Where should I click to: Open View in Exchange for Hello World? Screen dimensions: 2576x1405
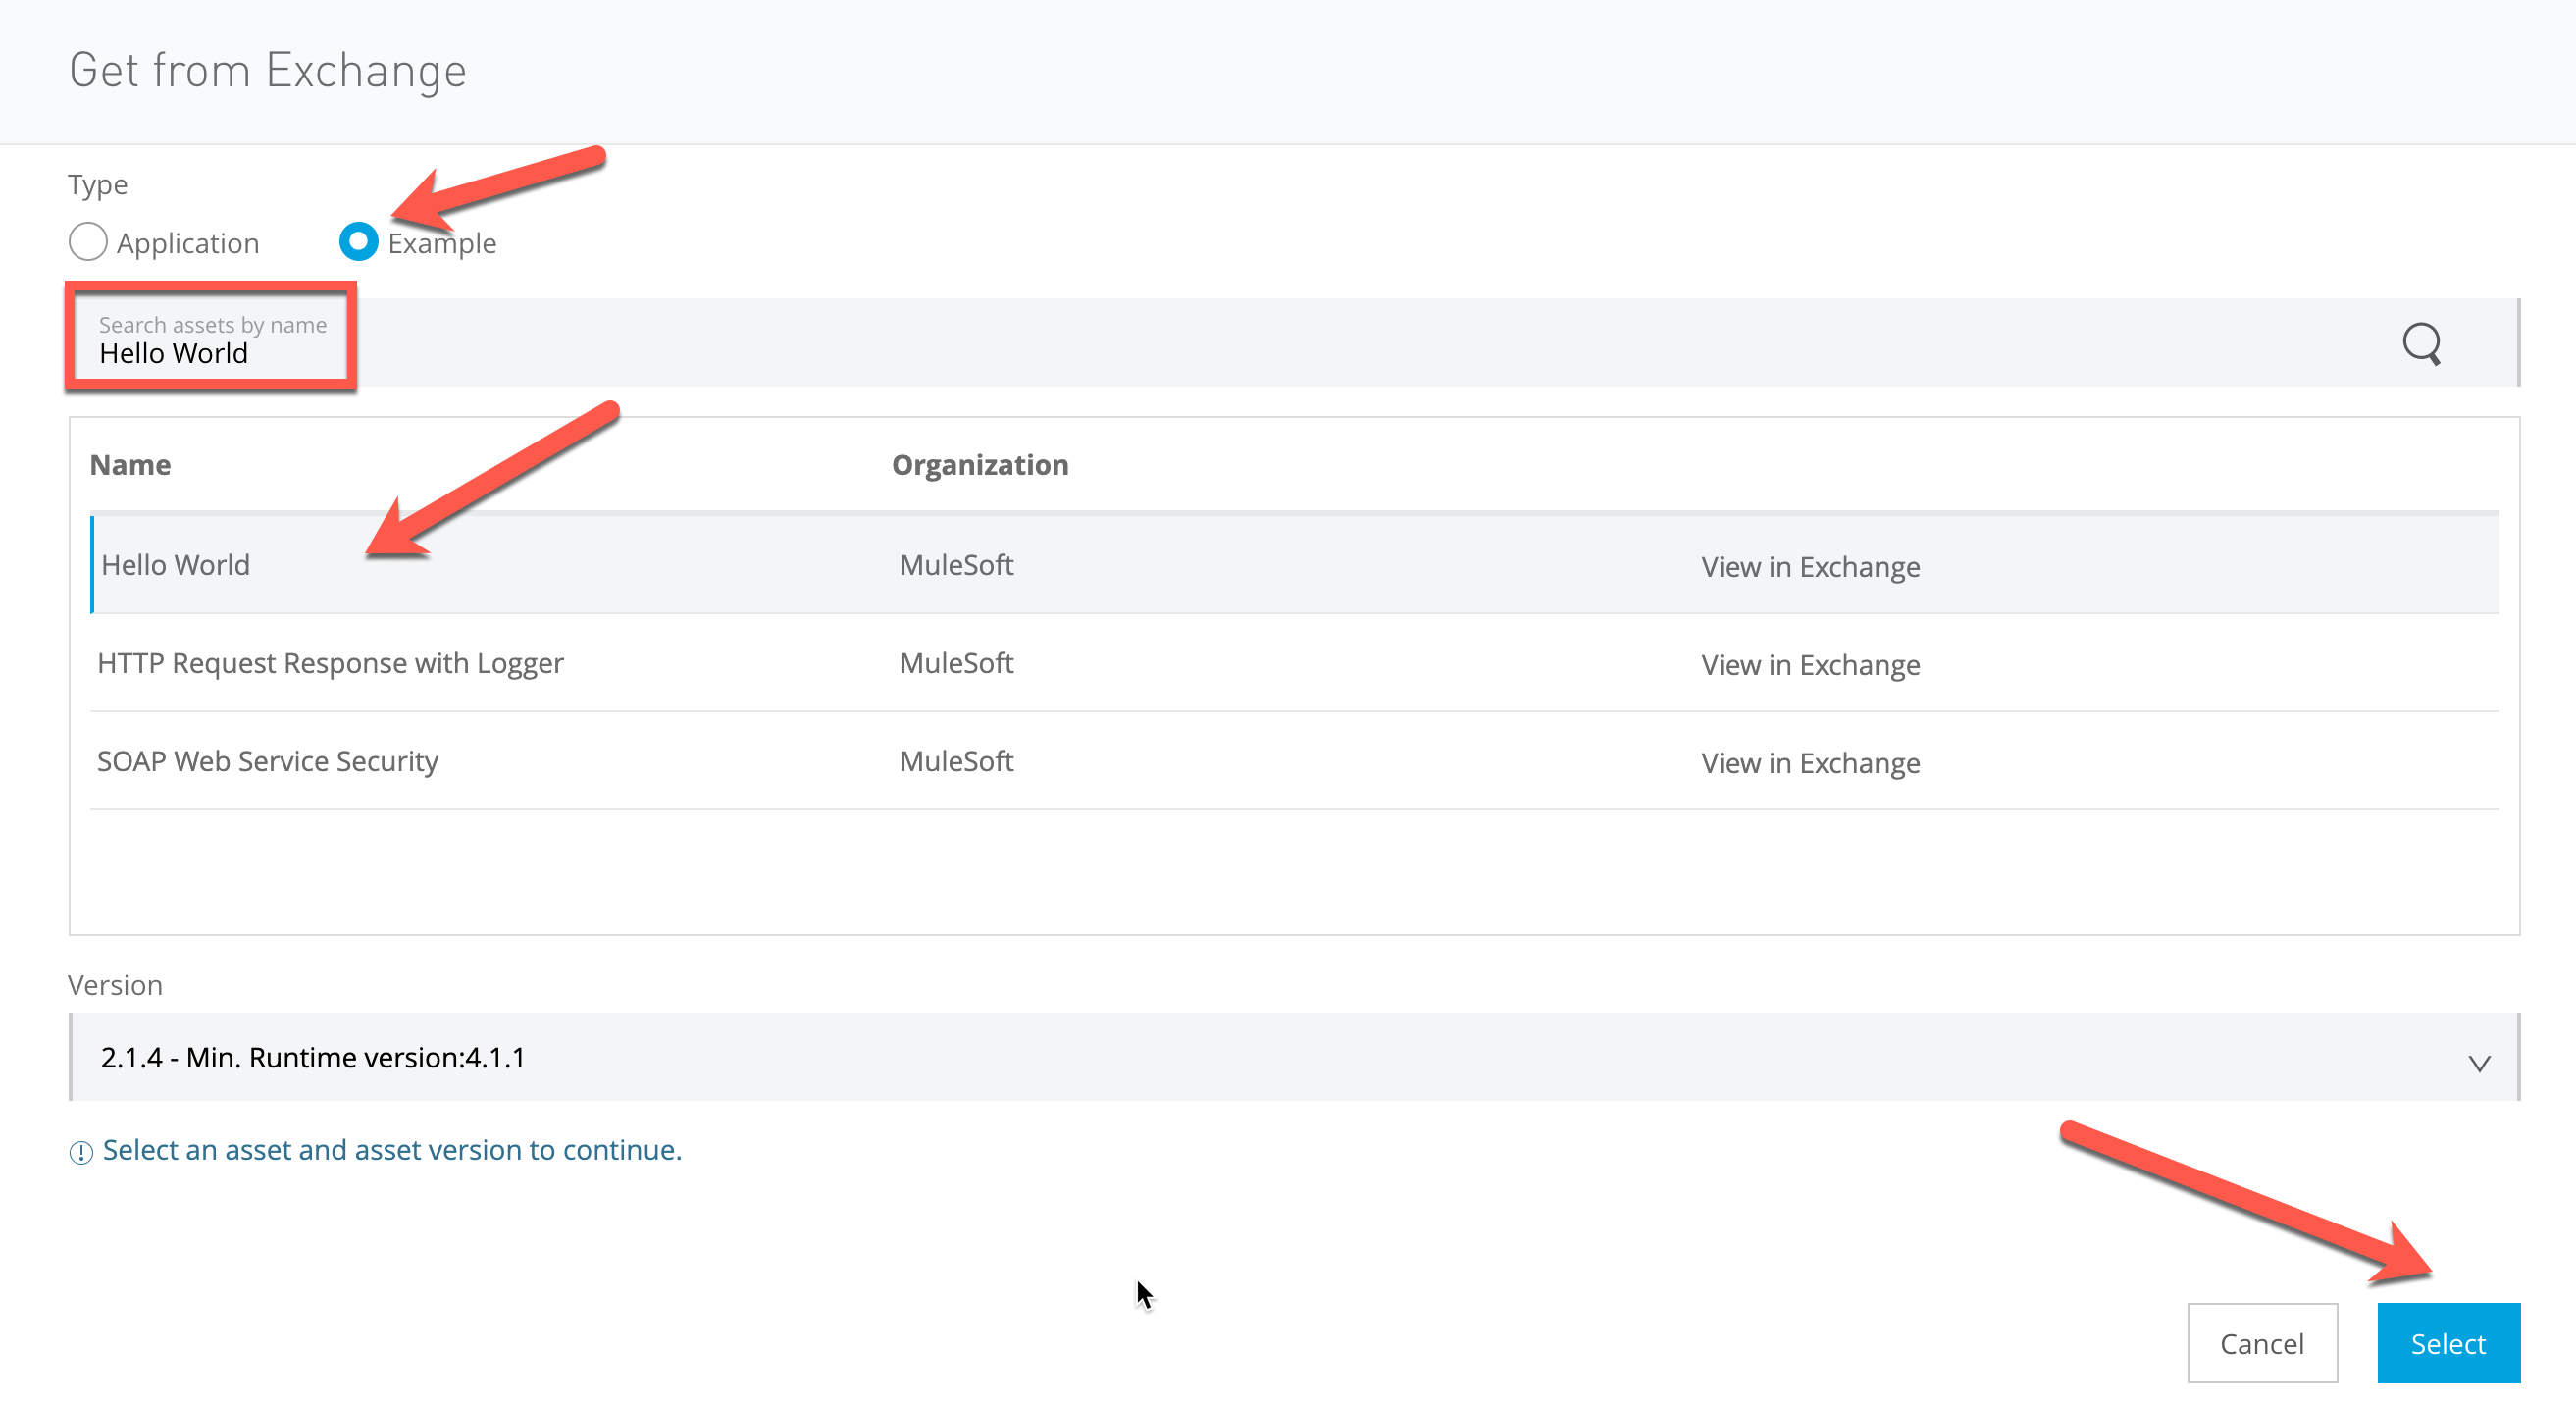point(1810,567)
